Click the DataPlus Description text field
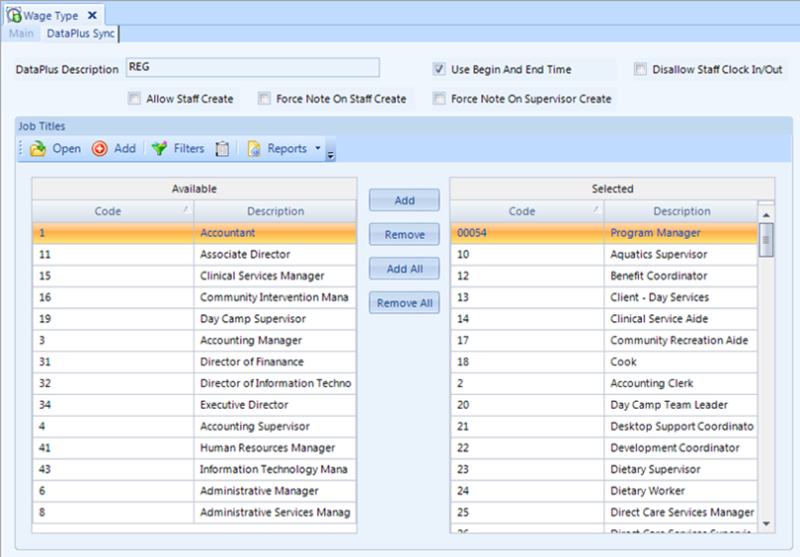The width and height of the screenshot is (800, 557). [252, 68]
